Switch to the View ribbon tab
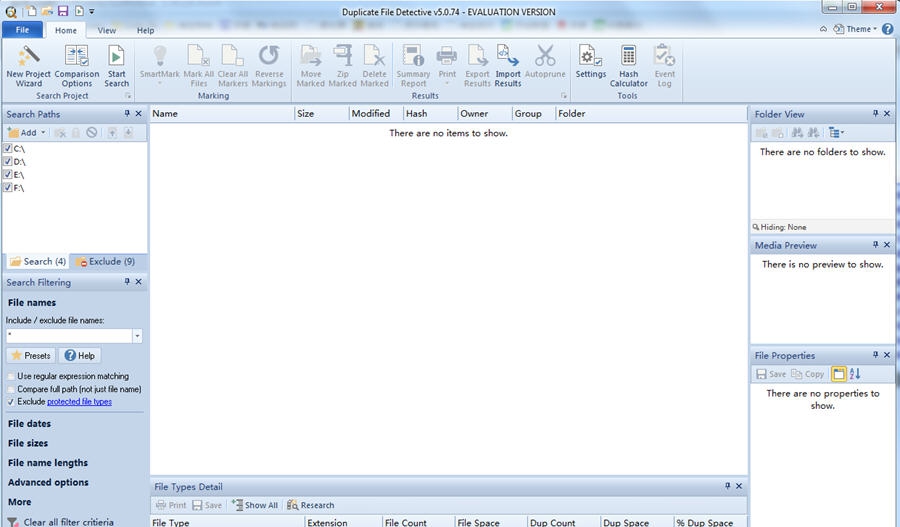 click(x=106, y=30)
